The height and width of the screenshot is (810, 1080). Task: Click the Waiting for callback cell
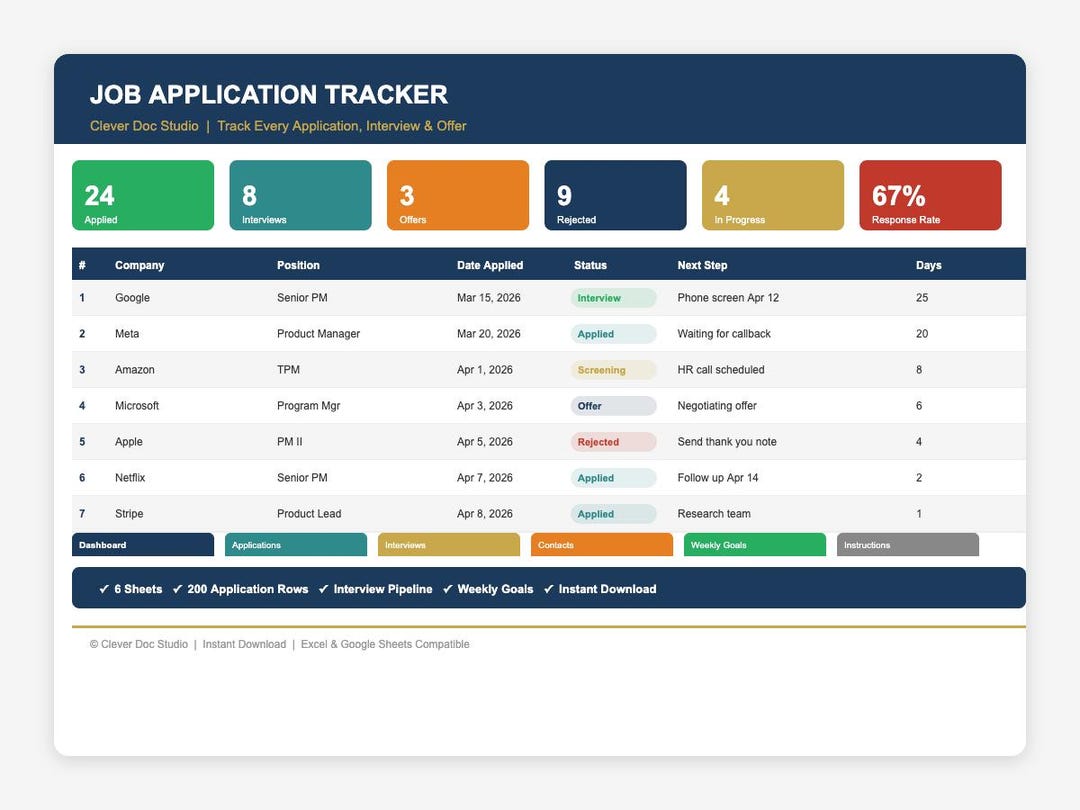pos(724,333)
